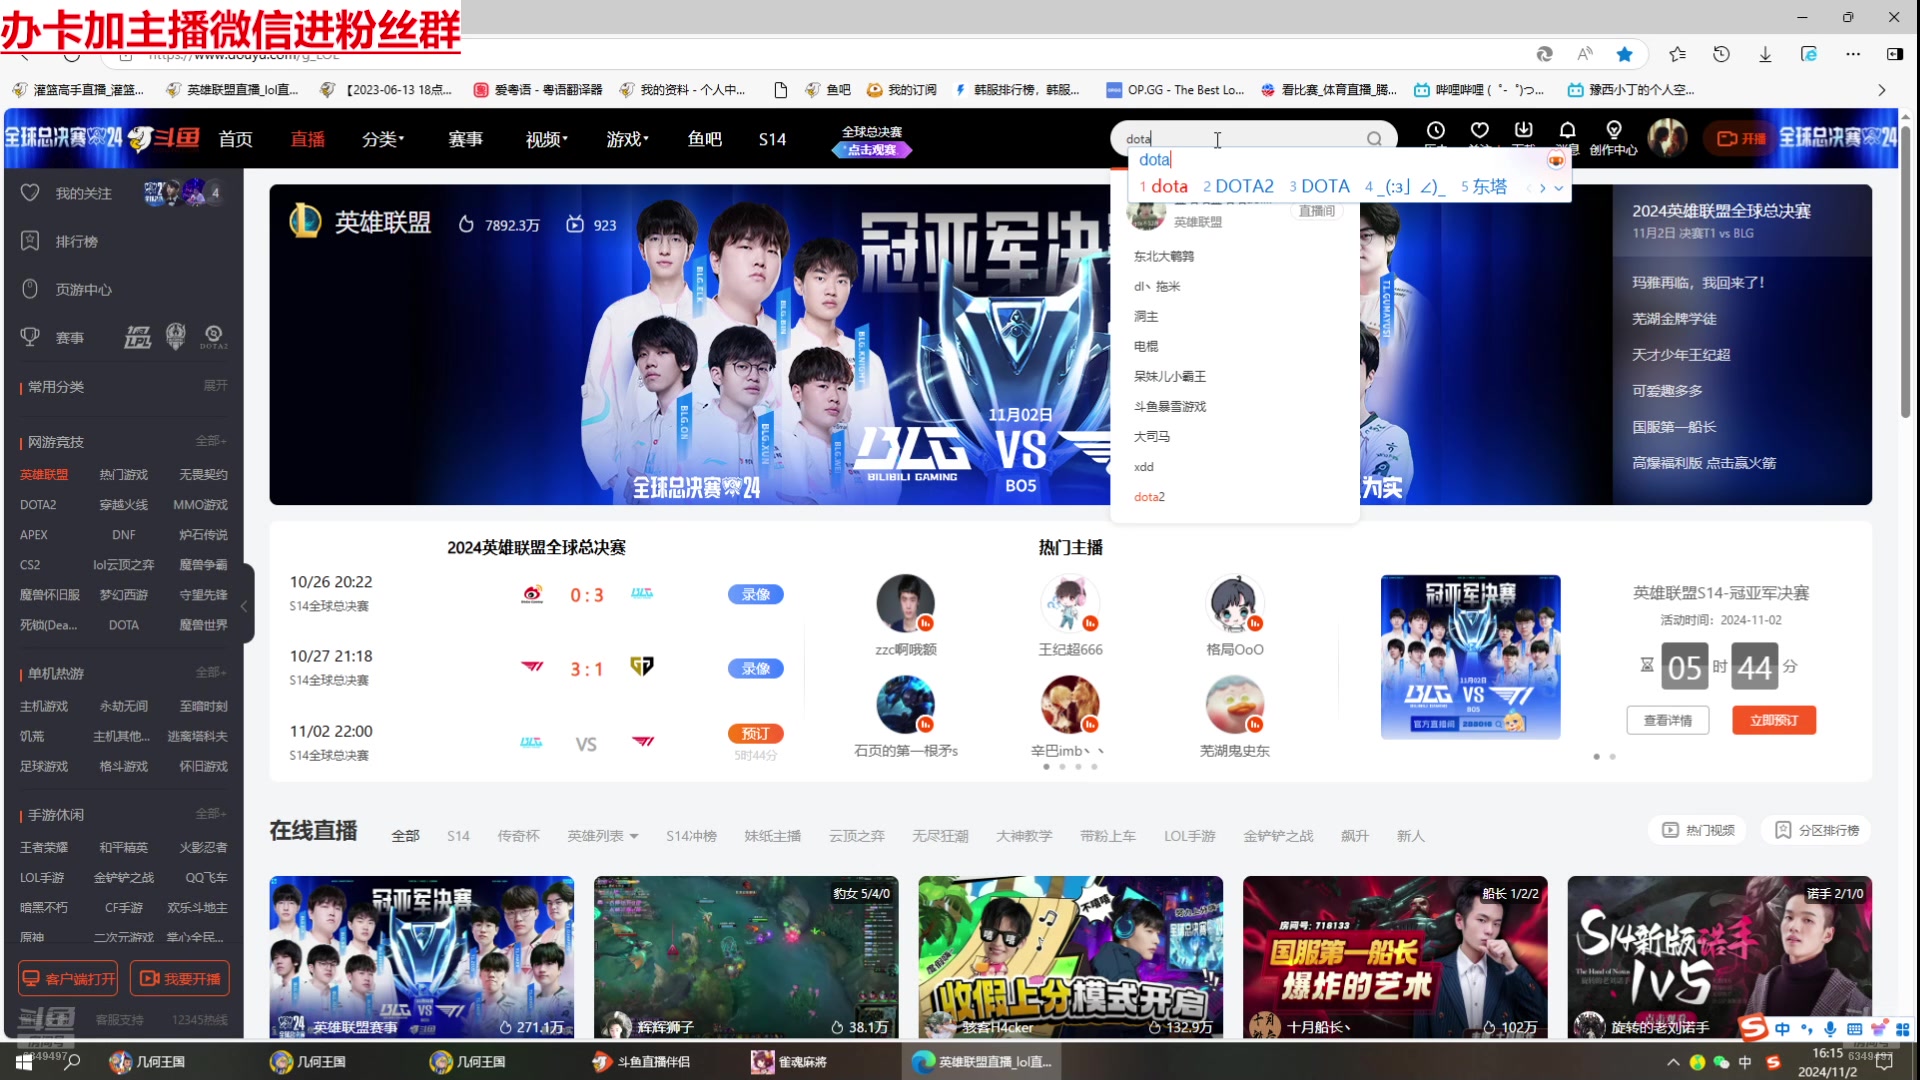
Task: Expand 单机热游 全部+ category list
Action: (211, 673)
